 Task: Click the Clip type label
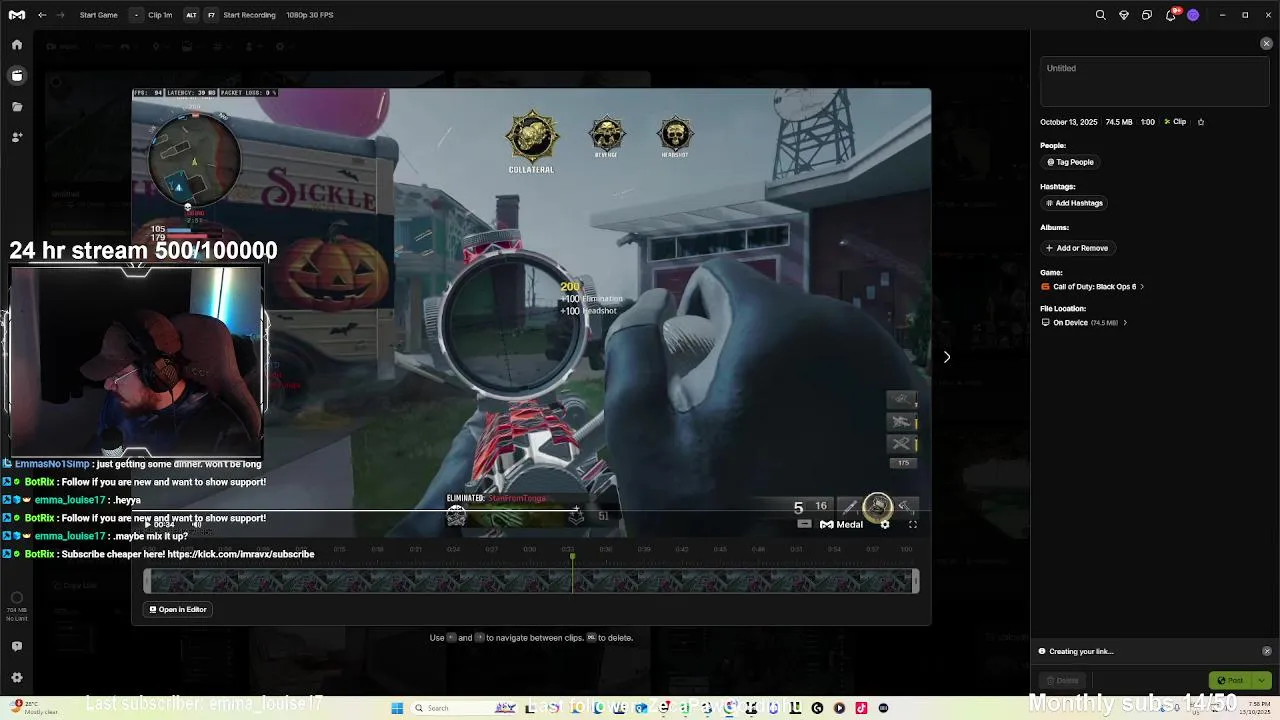click(x=1175, y=122)
